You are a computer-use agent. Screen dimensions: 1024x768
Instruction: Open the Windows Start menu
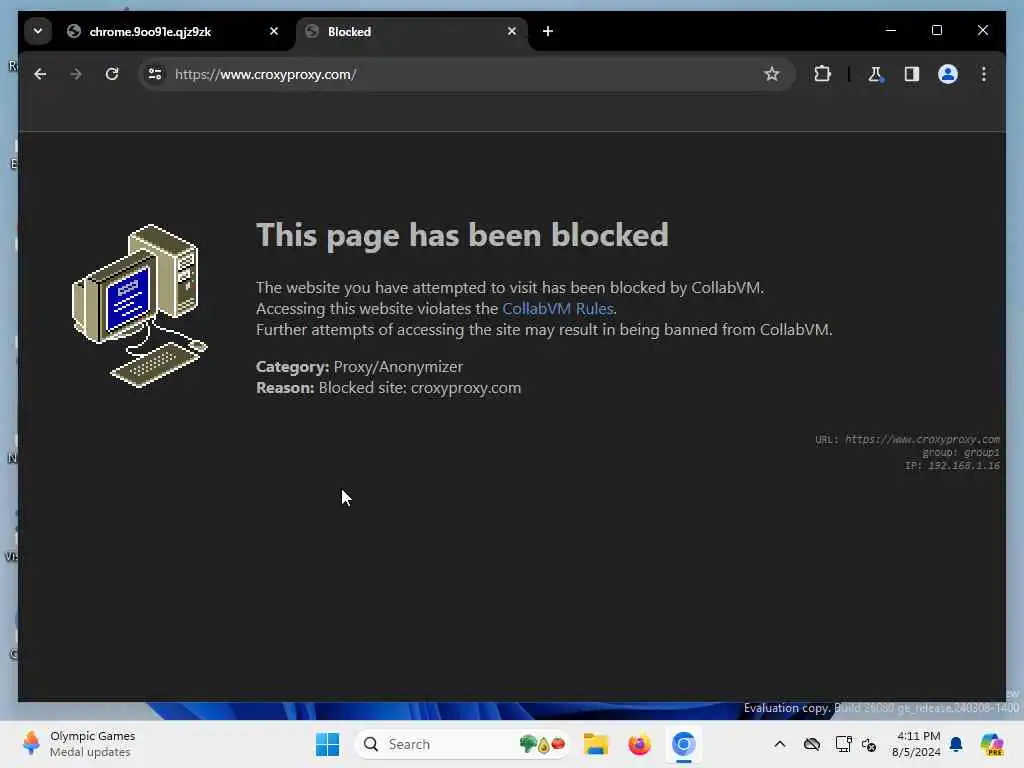(327, 744)
